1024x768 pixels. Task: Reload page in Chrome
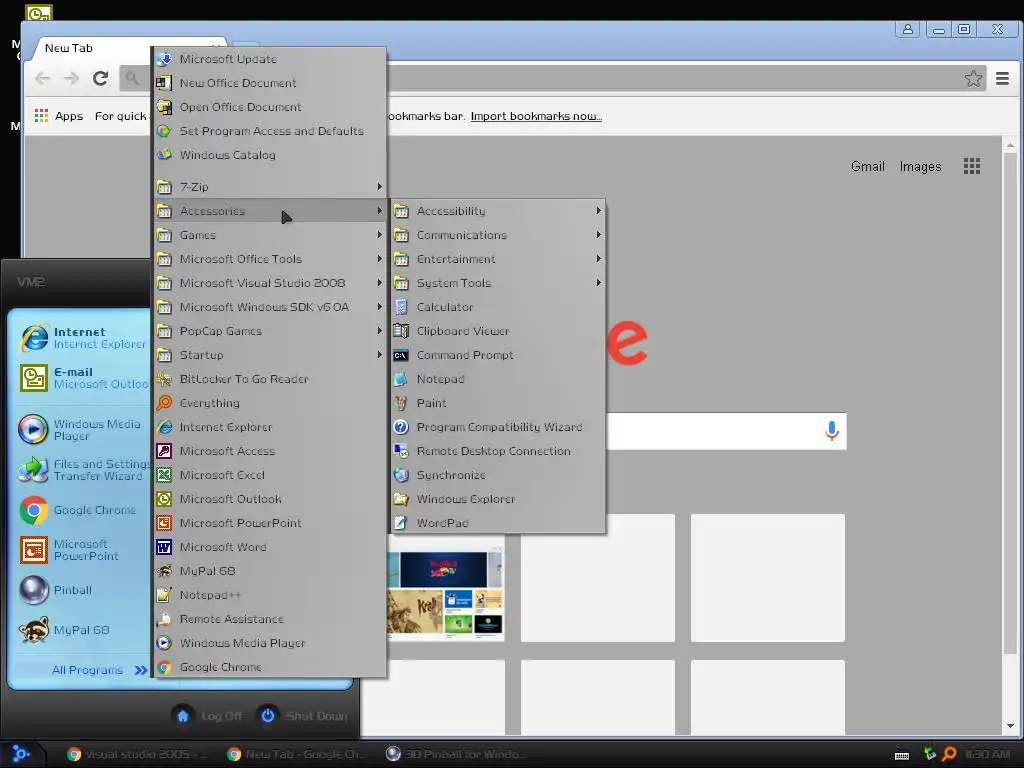[101, 78]
